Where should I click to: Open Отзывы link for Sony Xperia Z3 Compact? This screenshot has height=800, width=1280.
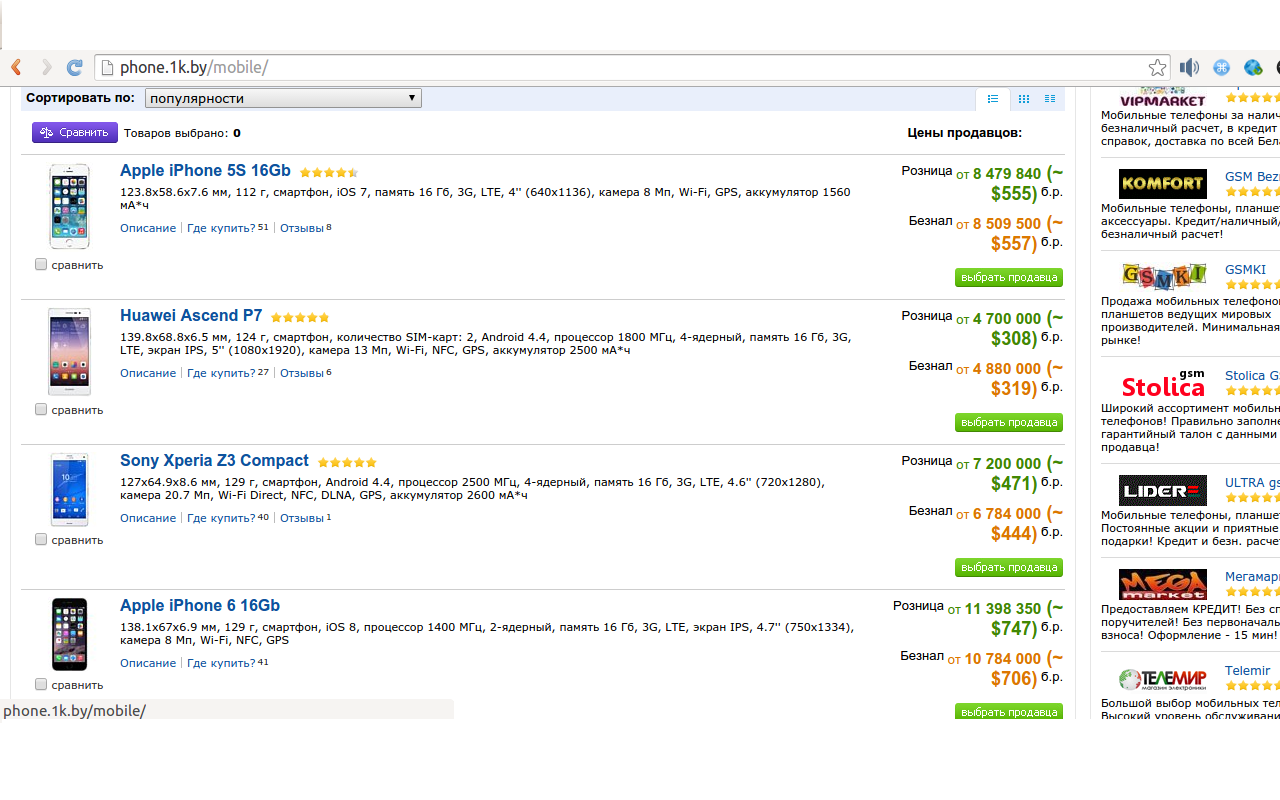tap(302, 518)
